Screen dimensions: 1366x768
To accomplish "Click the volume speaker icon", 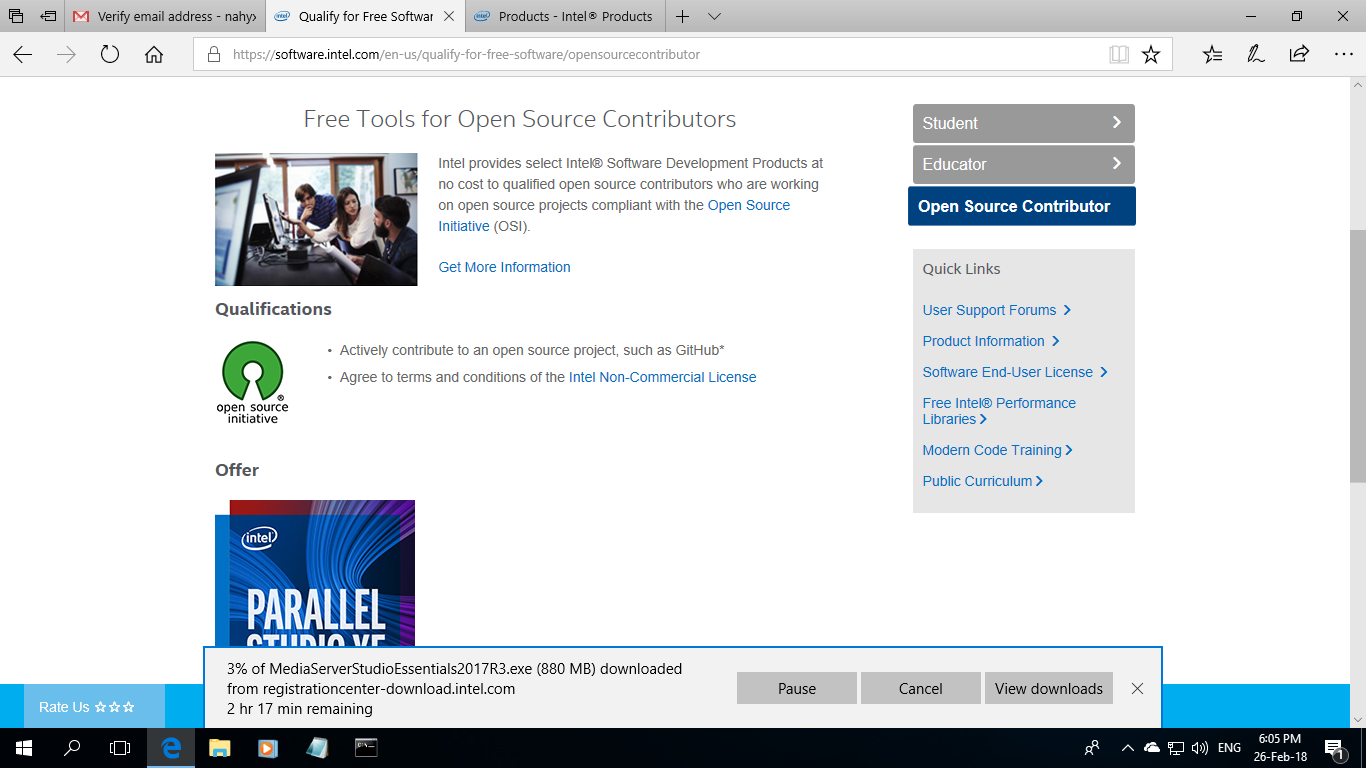I will (1200, 748).
